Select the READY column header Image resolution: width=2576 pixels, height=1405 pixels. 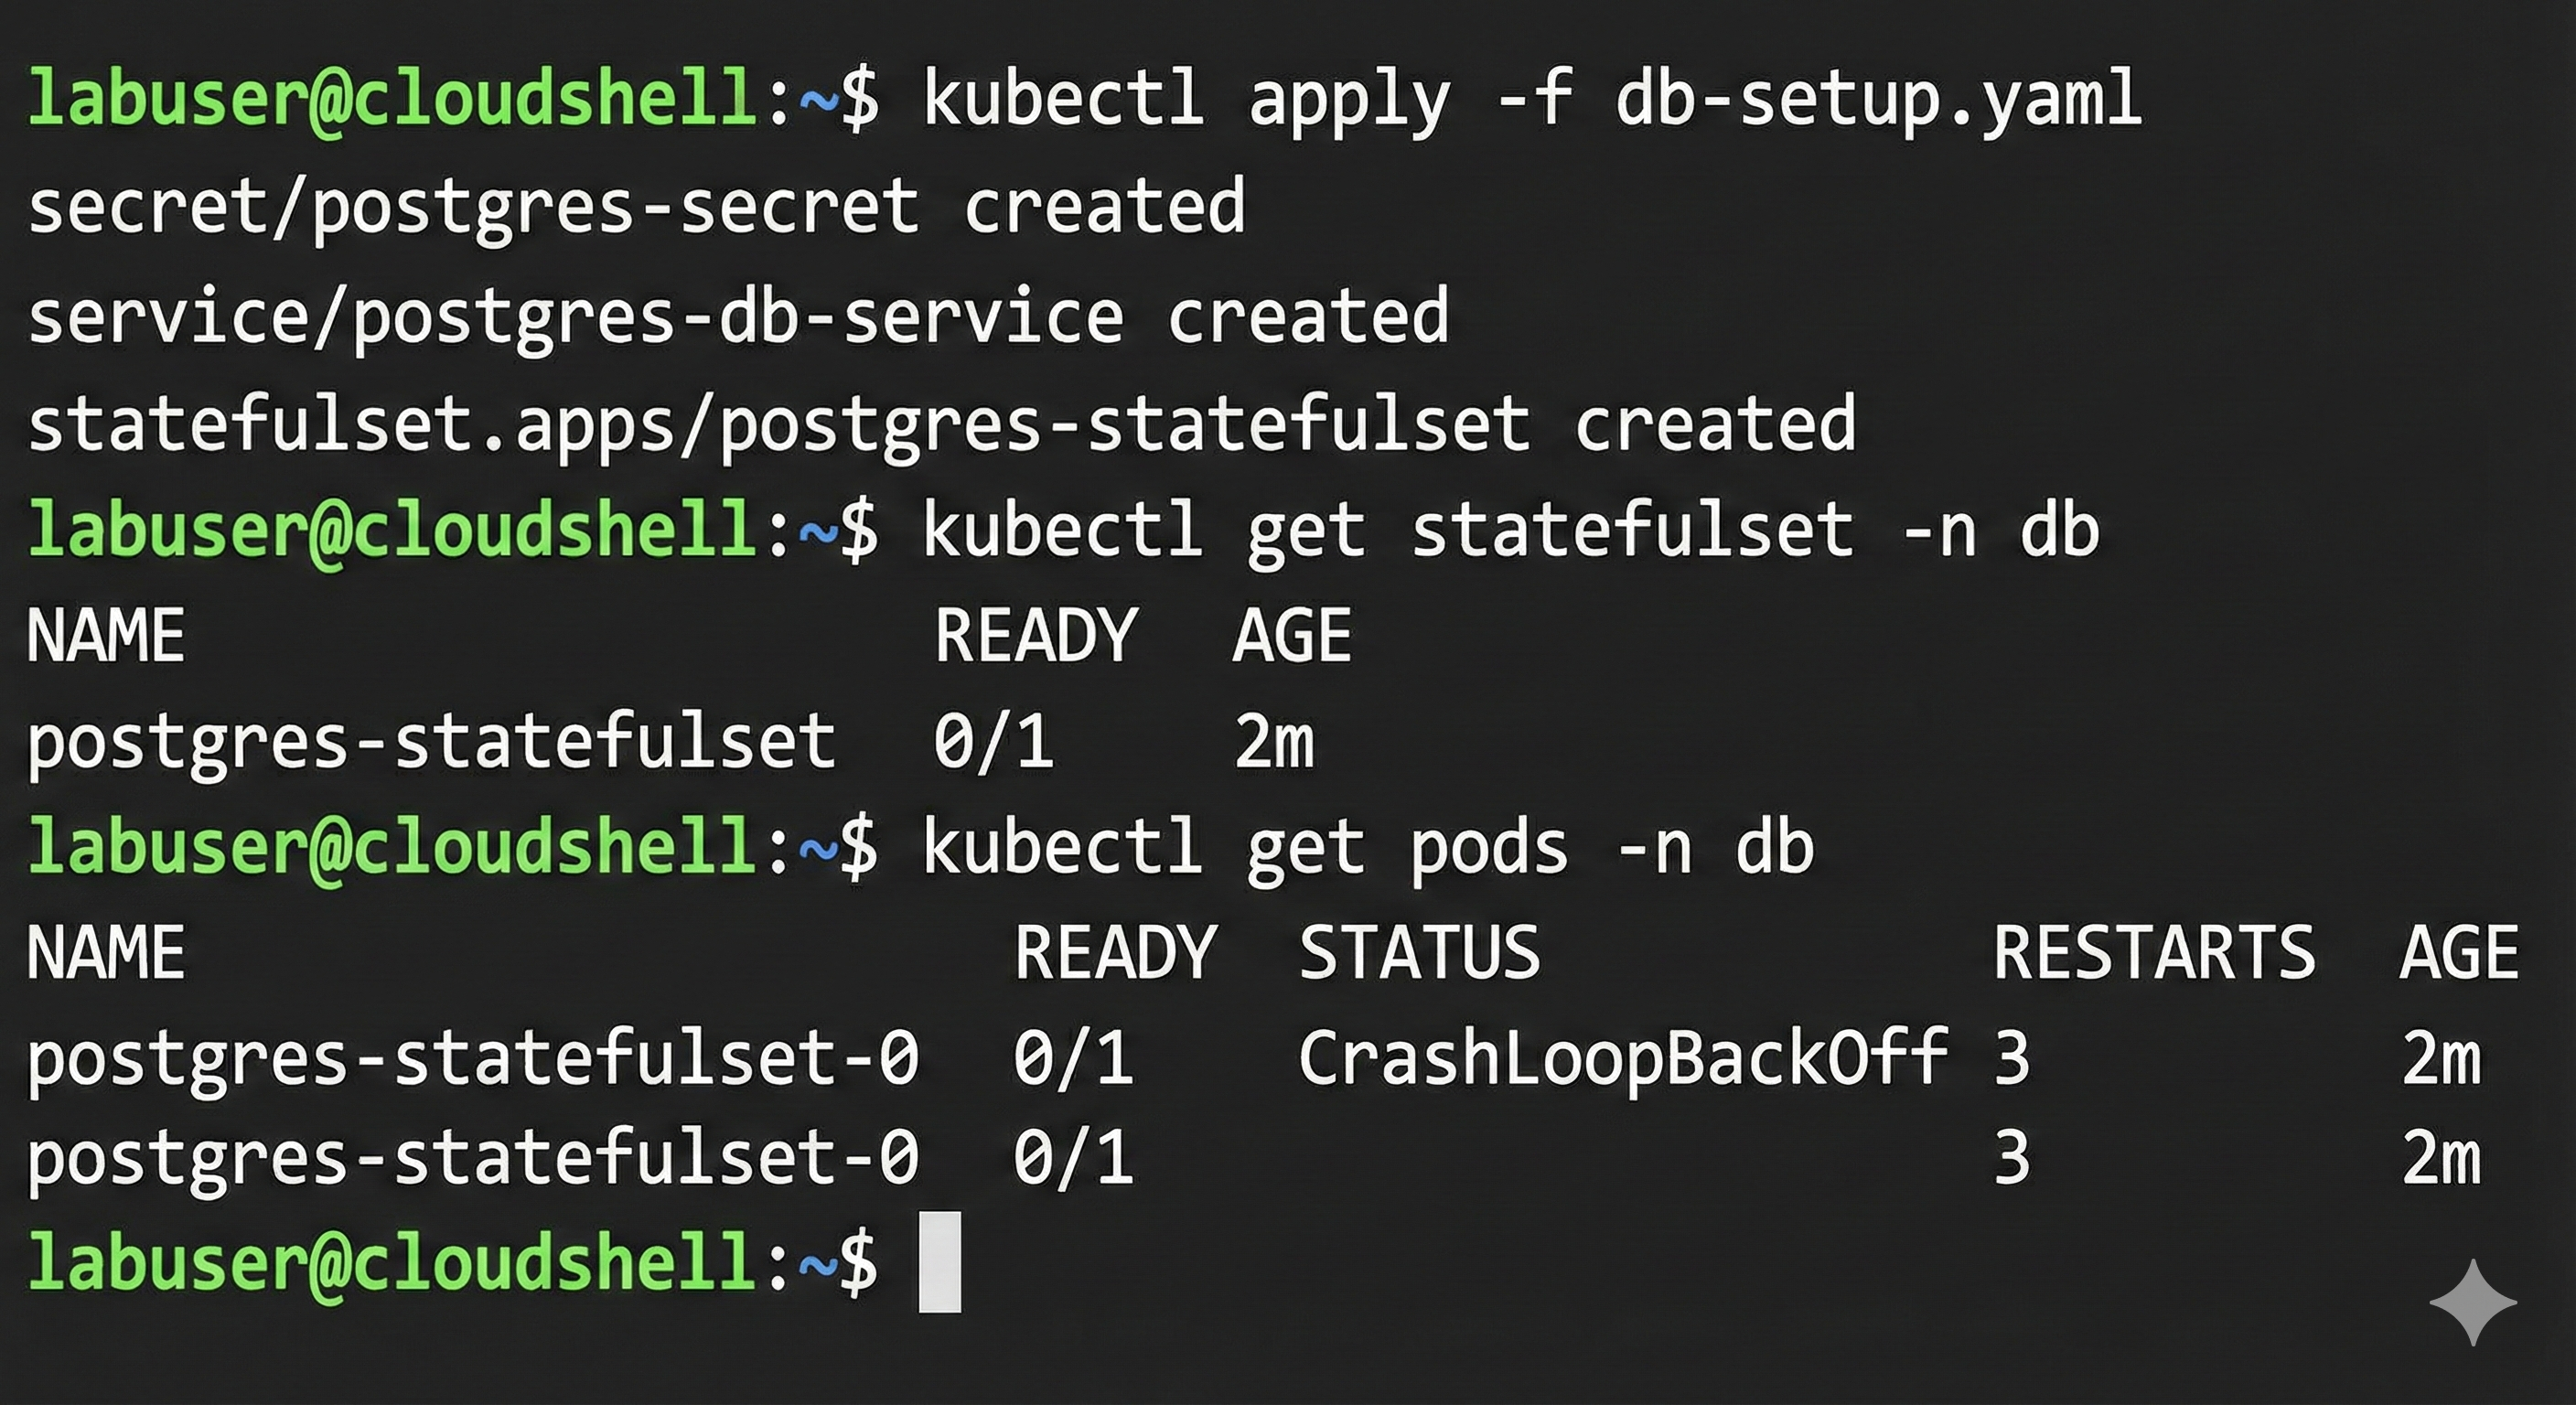point(1038,635)
